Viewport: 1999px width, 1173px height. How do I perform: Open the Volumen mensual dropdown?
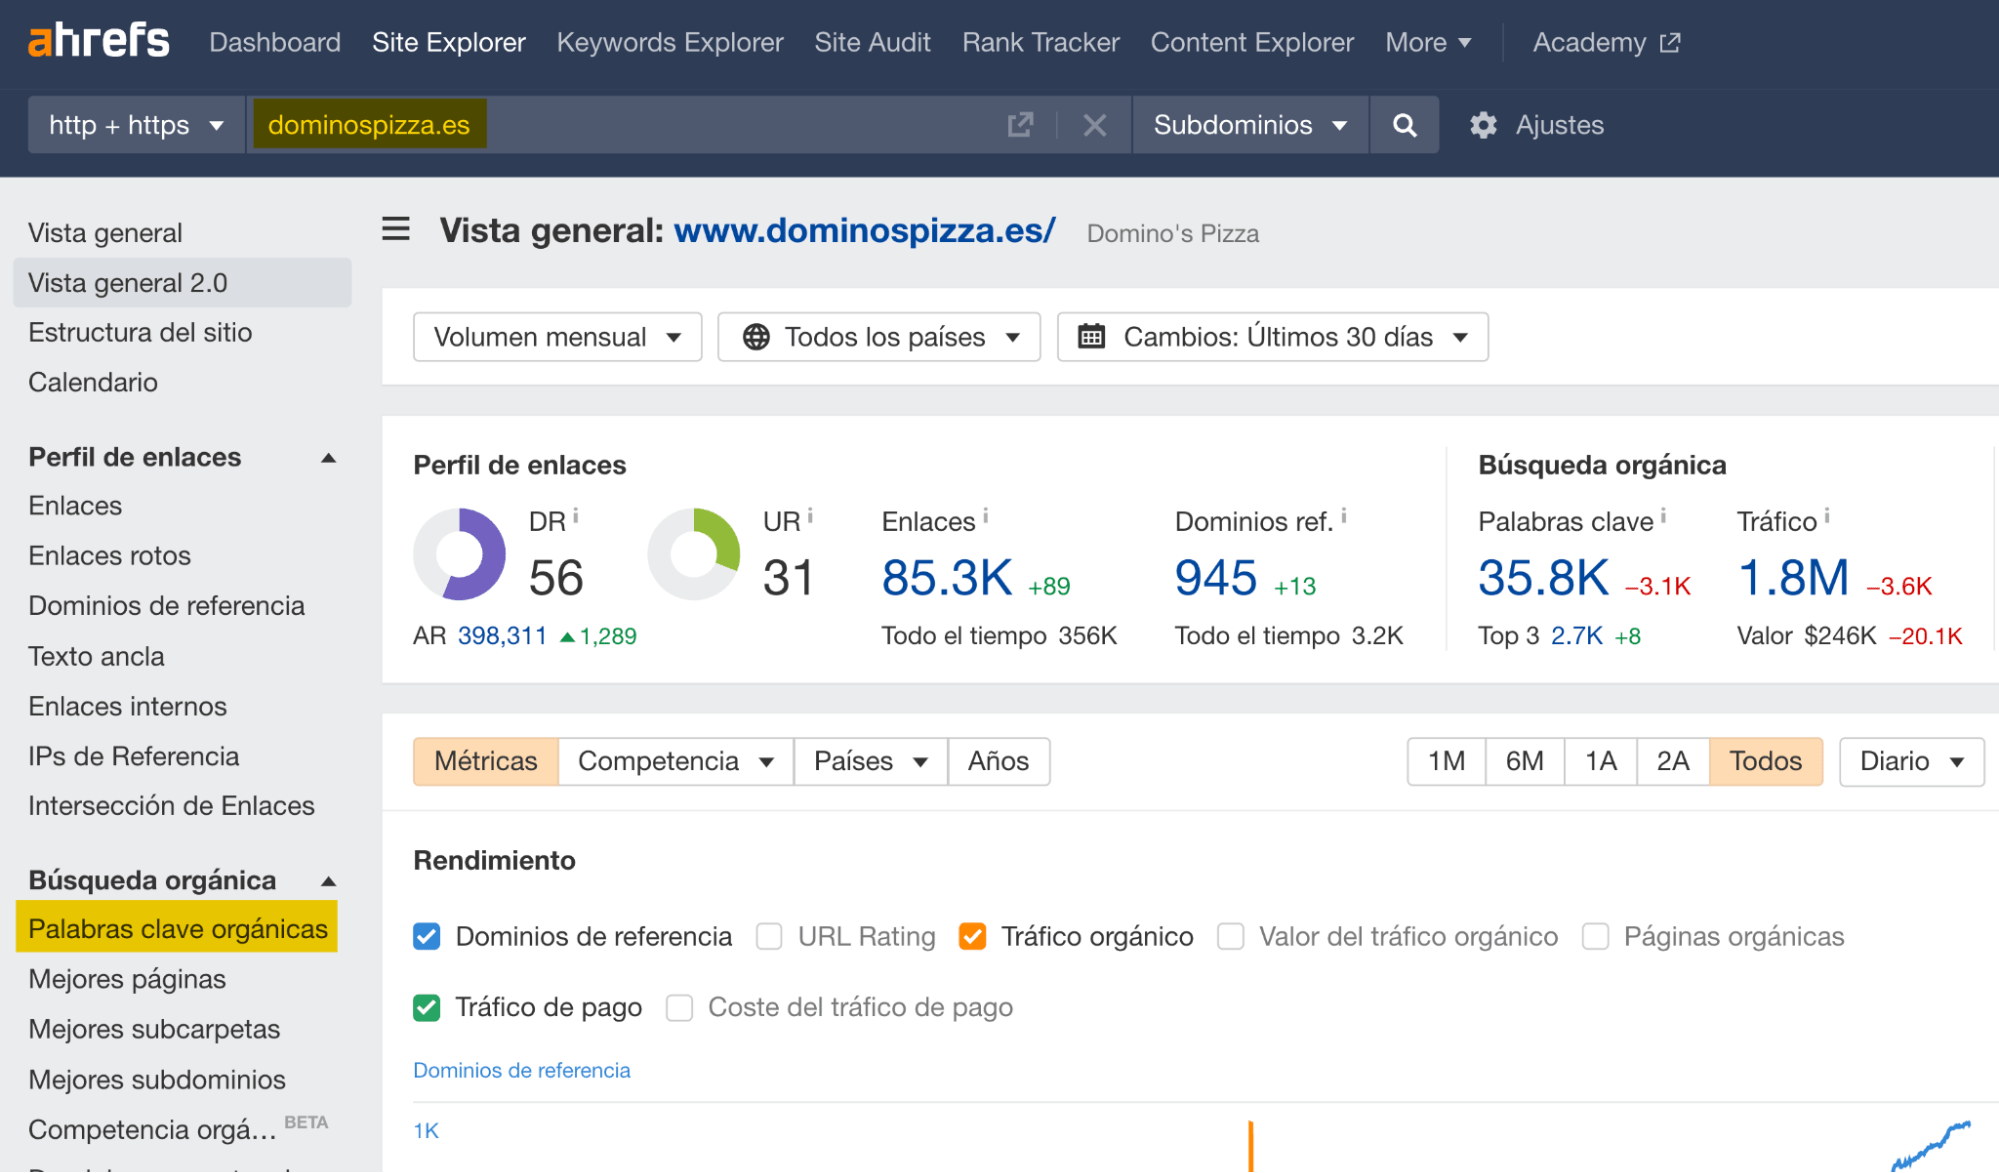[x=556, y=337]
